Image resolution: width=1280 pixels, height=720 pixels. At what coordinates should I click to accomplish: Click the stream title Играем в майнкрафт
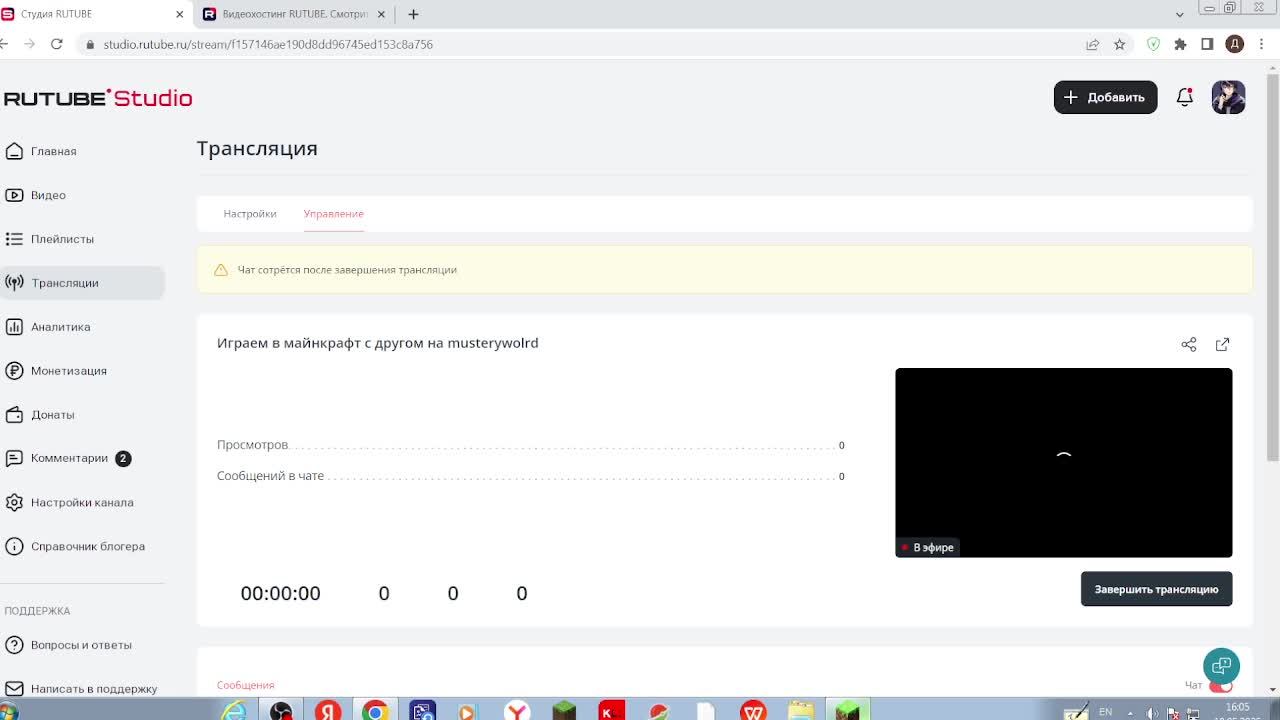377,343
